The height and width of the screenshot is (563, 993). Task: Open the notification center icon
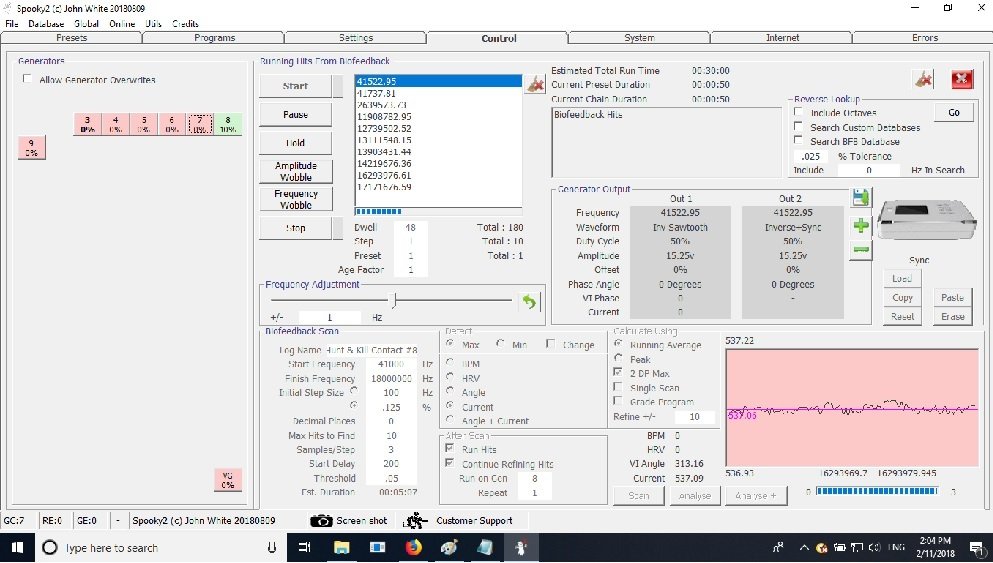click(975, 548)
